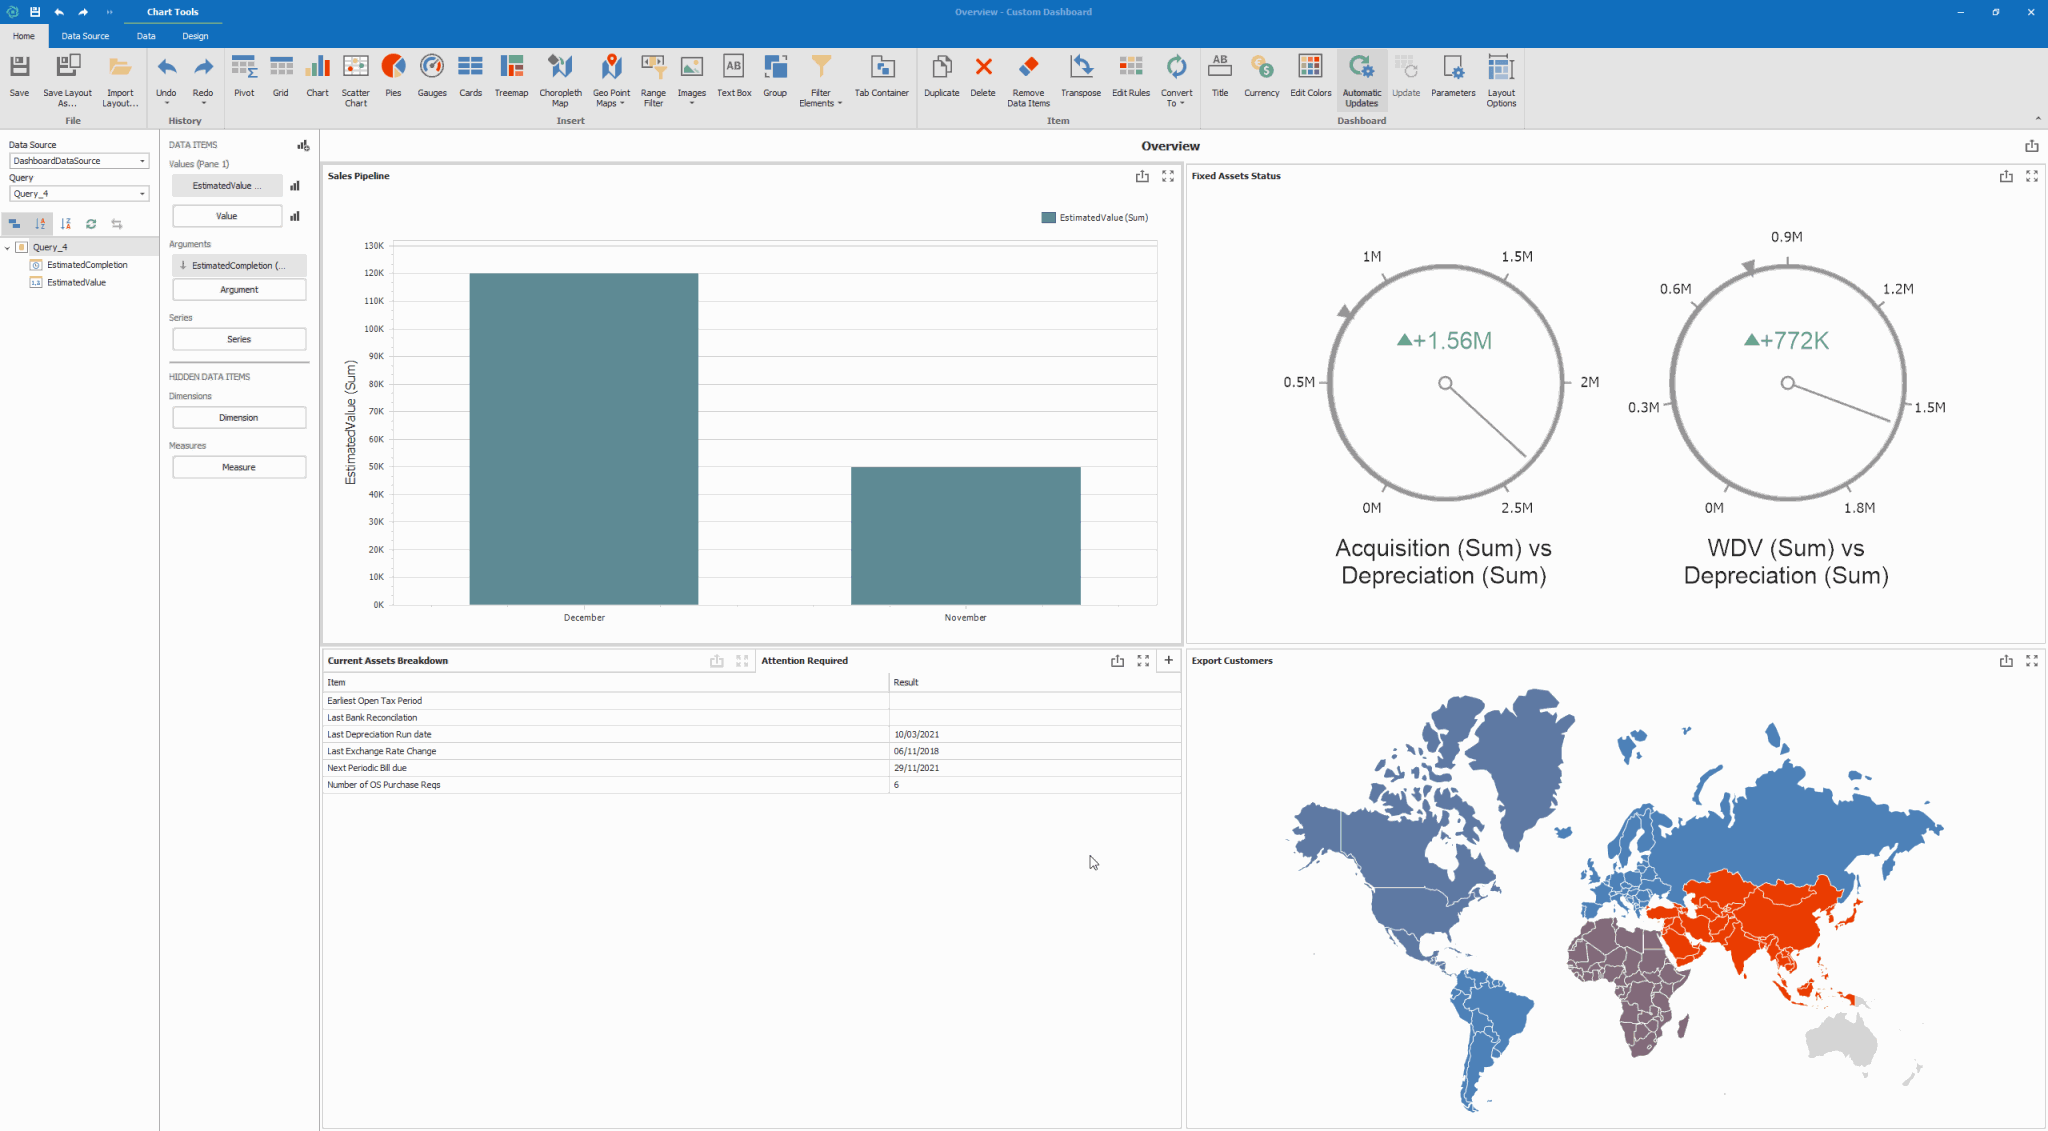Select the EstimatedCompletion field
2048x1131 pixels.
pos(87,265)
